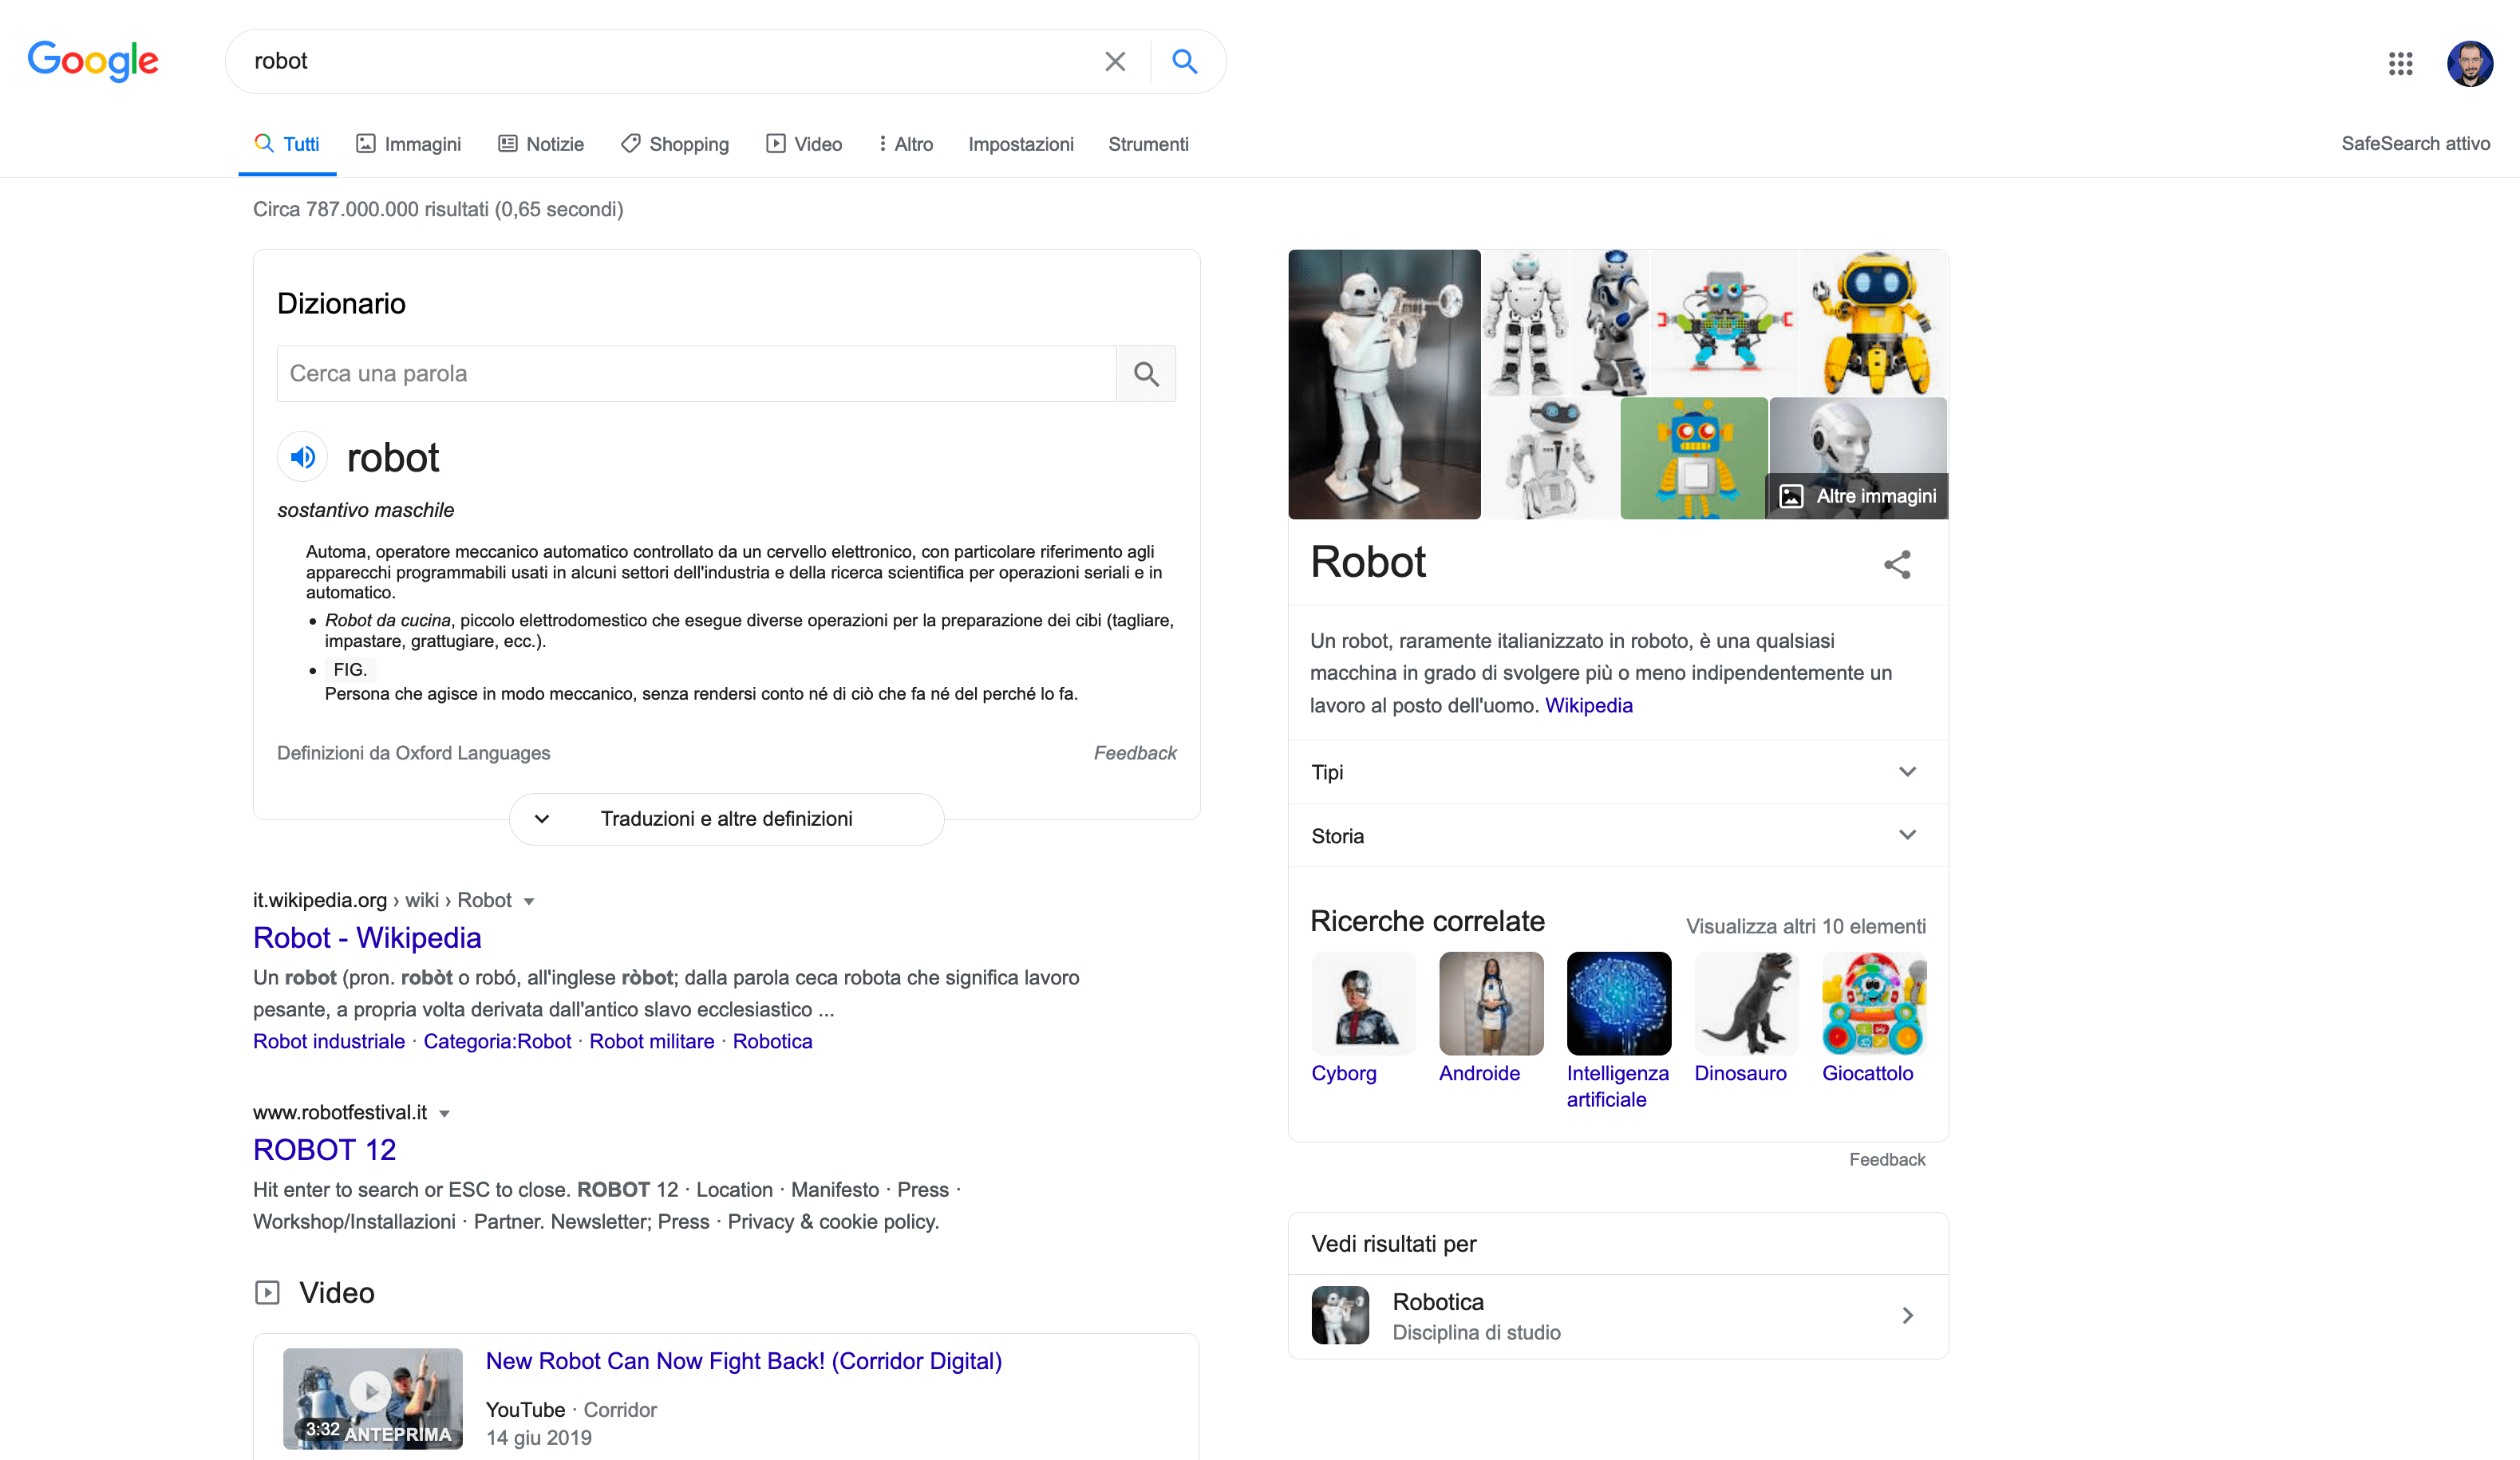The height and width of the screenshot is (1460, 2520).
Task: Expand Traduzioni e altre definizioni
Action: 727,819
